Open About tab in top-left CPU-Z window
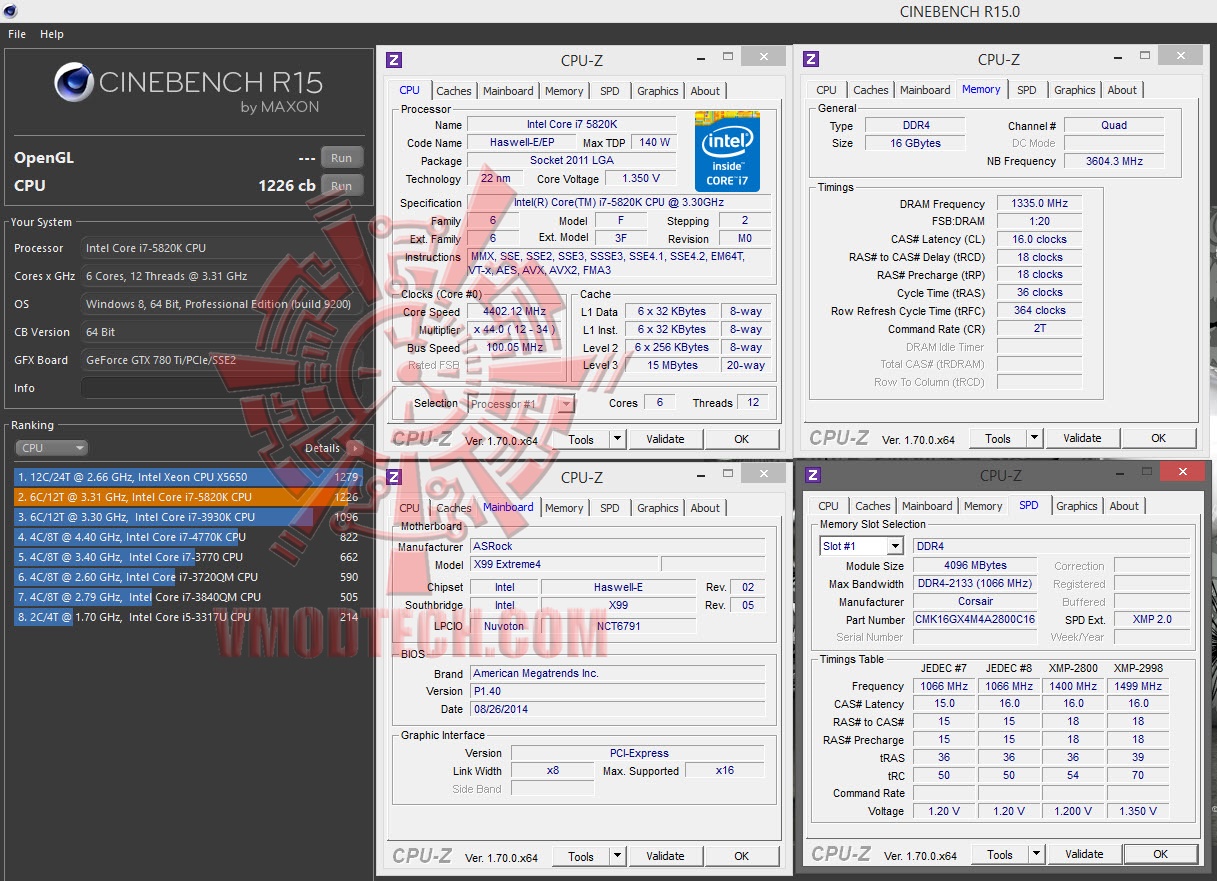 pos(705,91)
